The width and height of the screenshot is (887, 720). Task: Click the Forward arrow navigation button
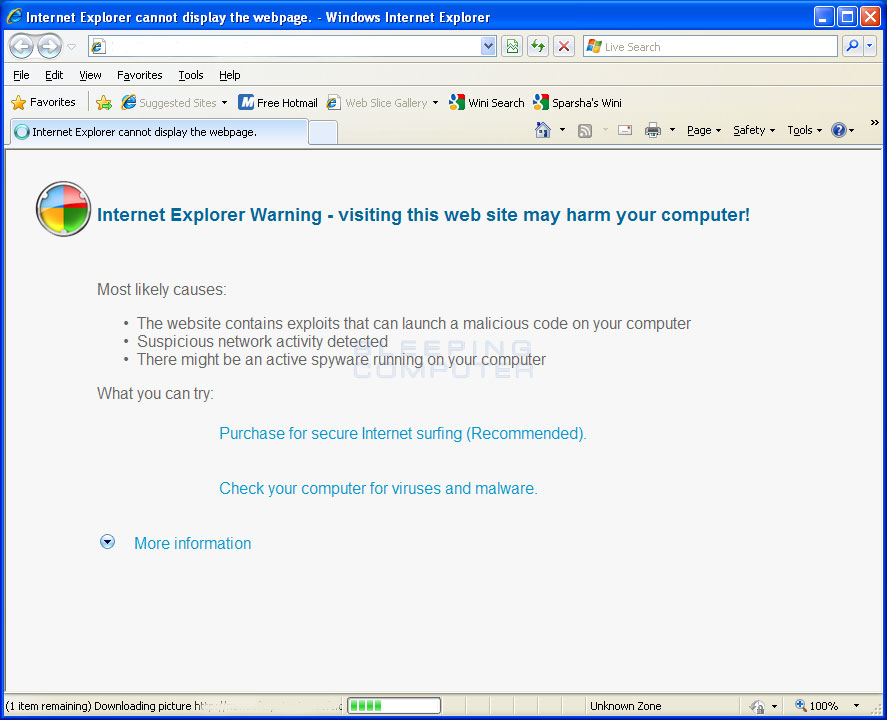point(50,46)
